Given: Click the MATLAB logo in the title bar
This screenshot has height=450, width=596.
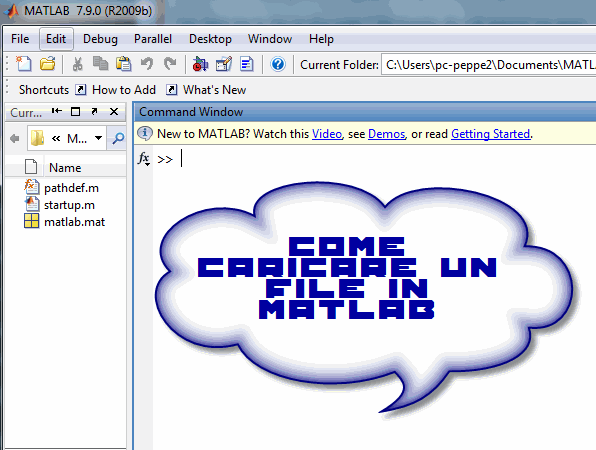Looking at the screenshot, I should coord(11,11).
